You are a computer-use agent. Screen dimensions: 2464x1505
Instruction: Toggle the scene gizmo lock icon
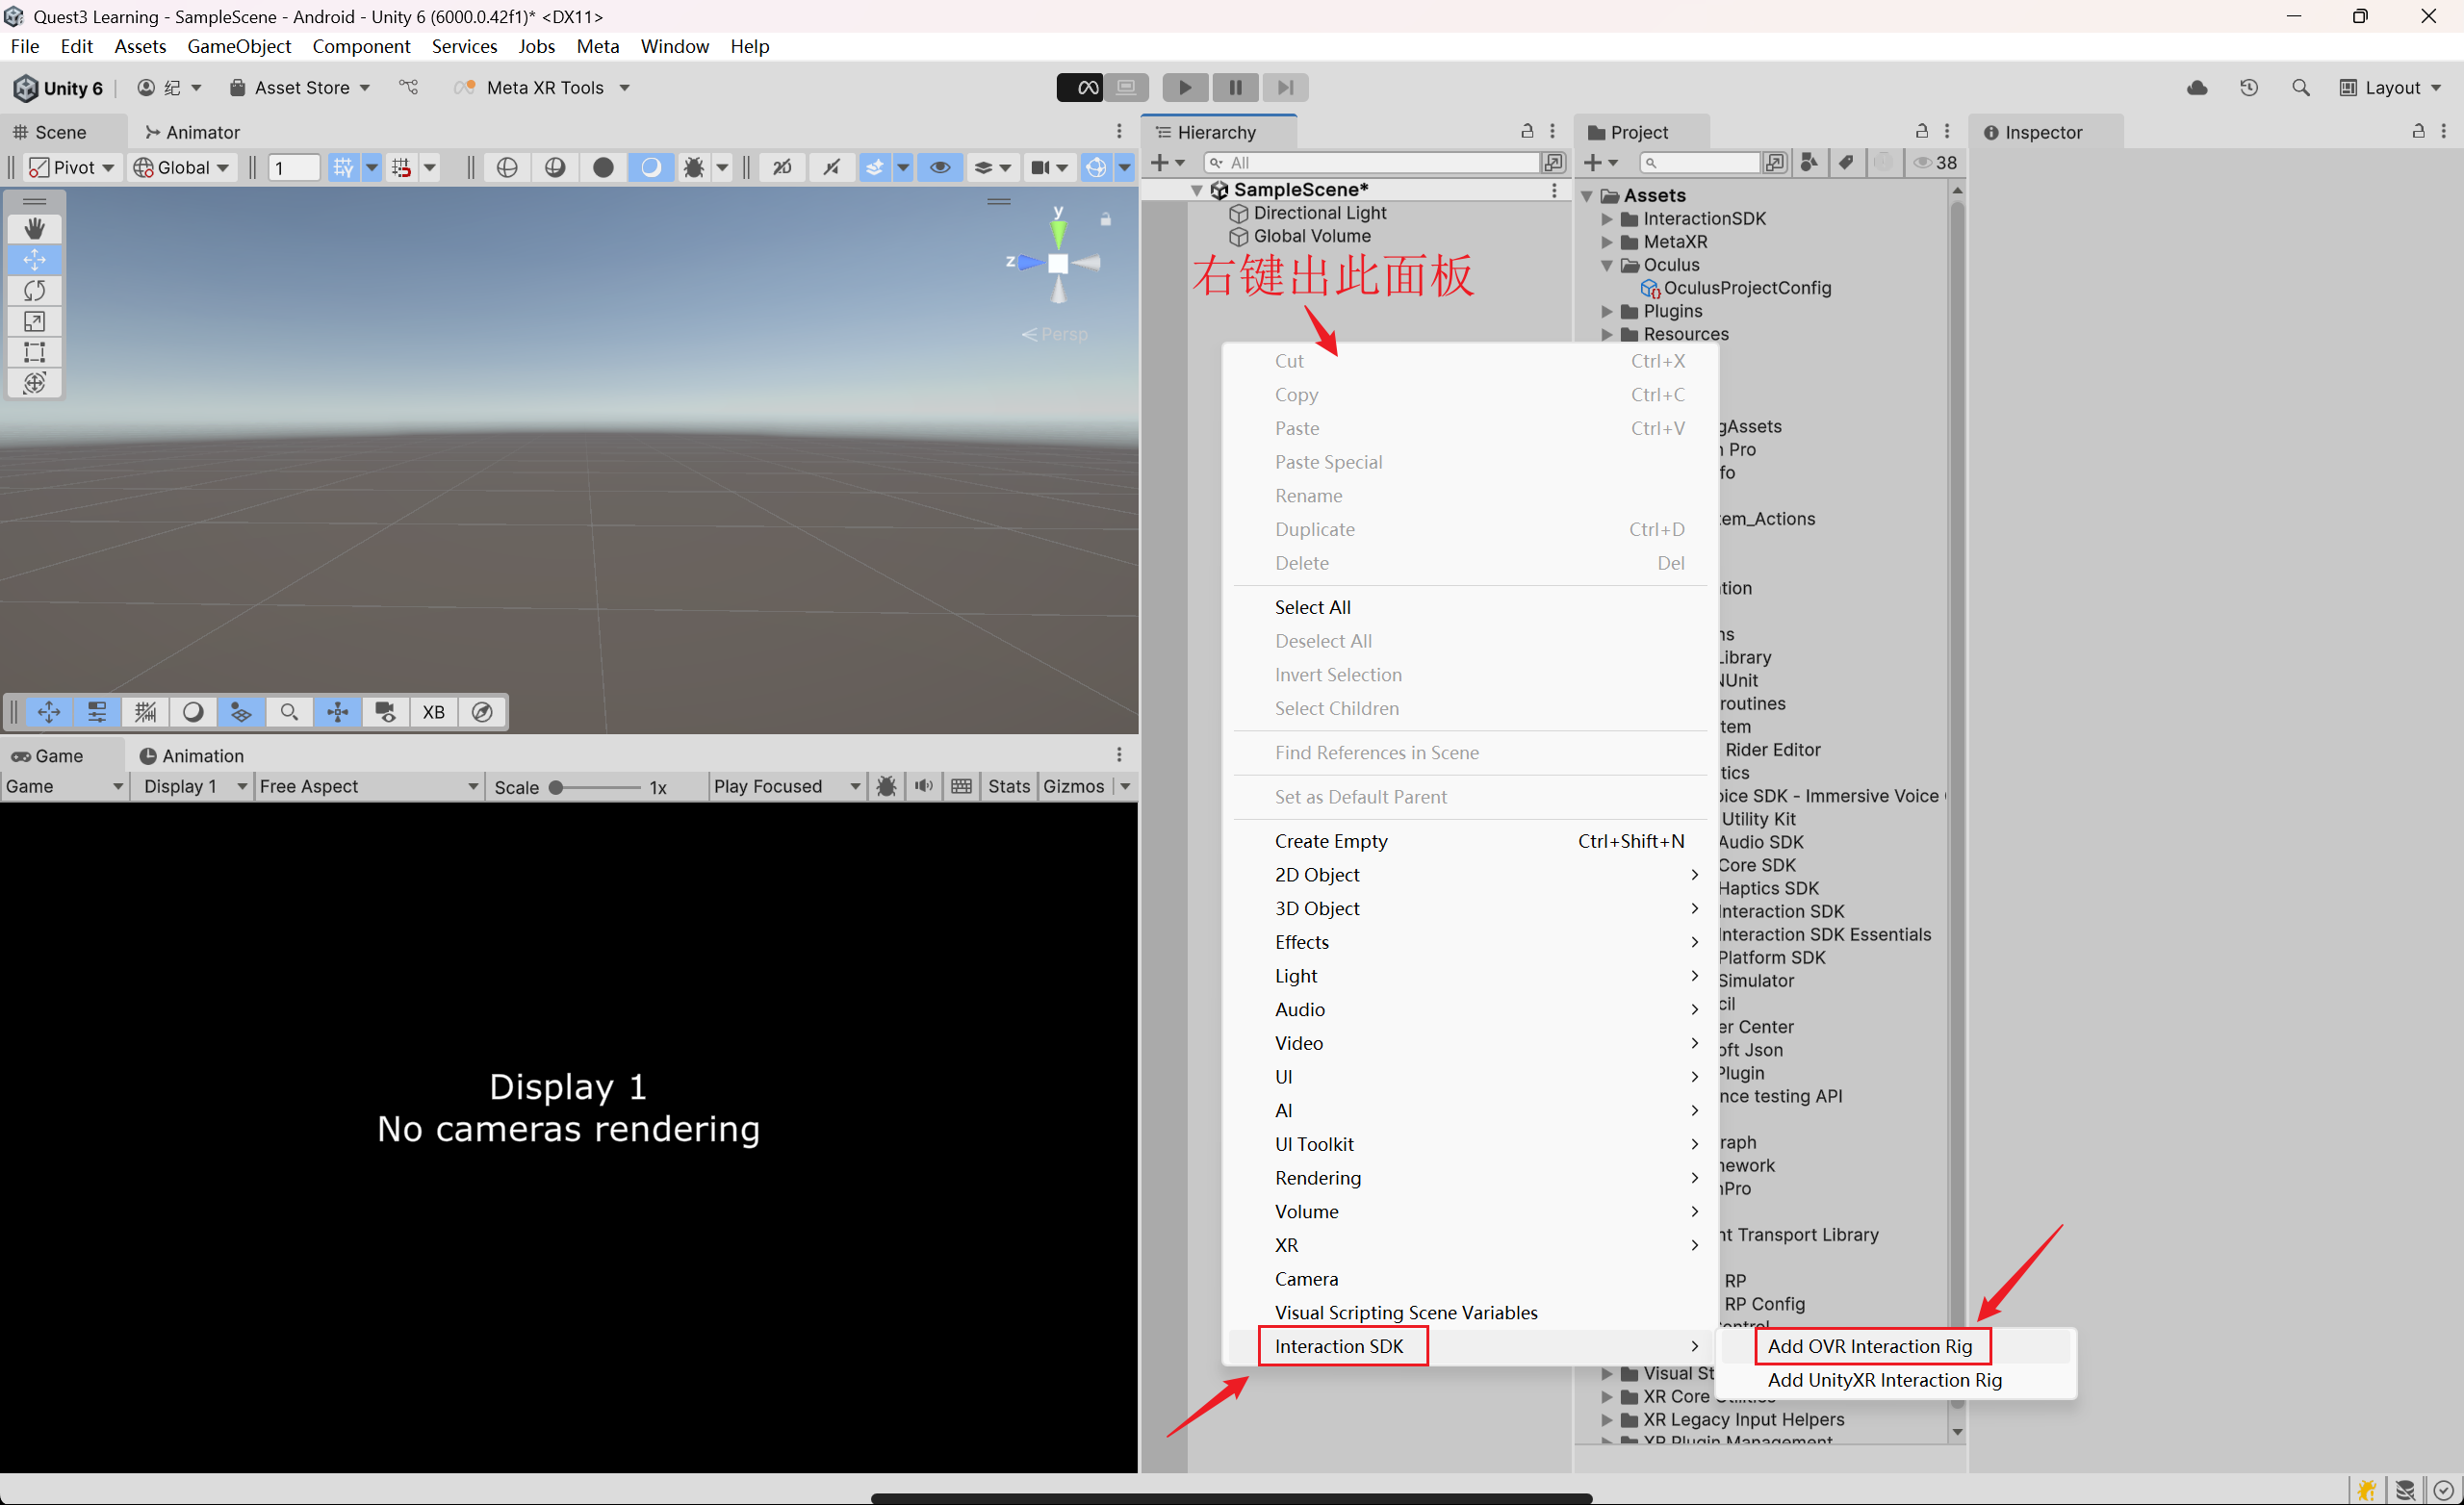[x=1106, y=219]
